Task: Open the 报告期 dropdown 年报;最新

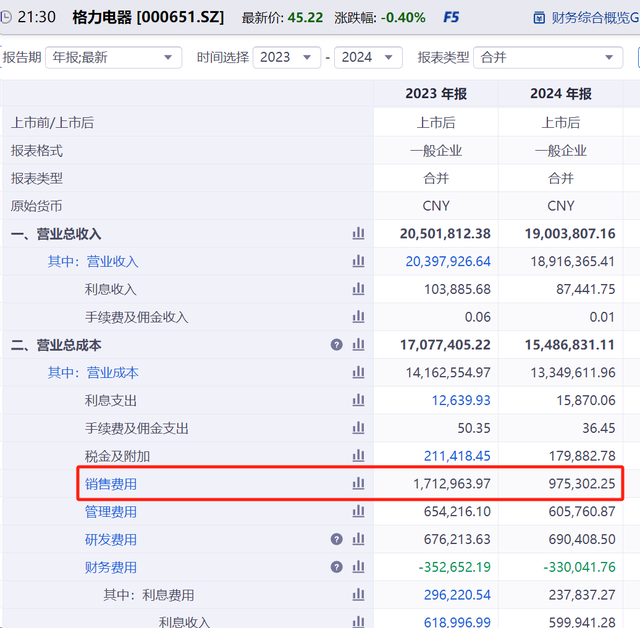Action: 113,58
